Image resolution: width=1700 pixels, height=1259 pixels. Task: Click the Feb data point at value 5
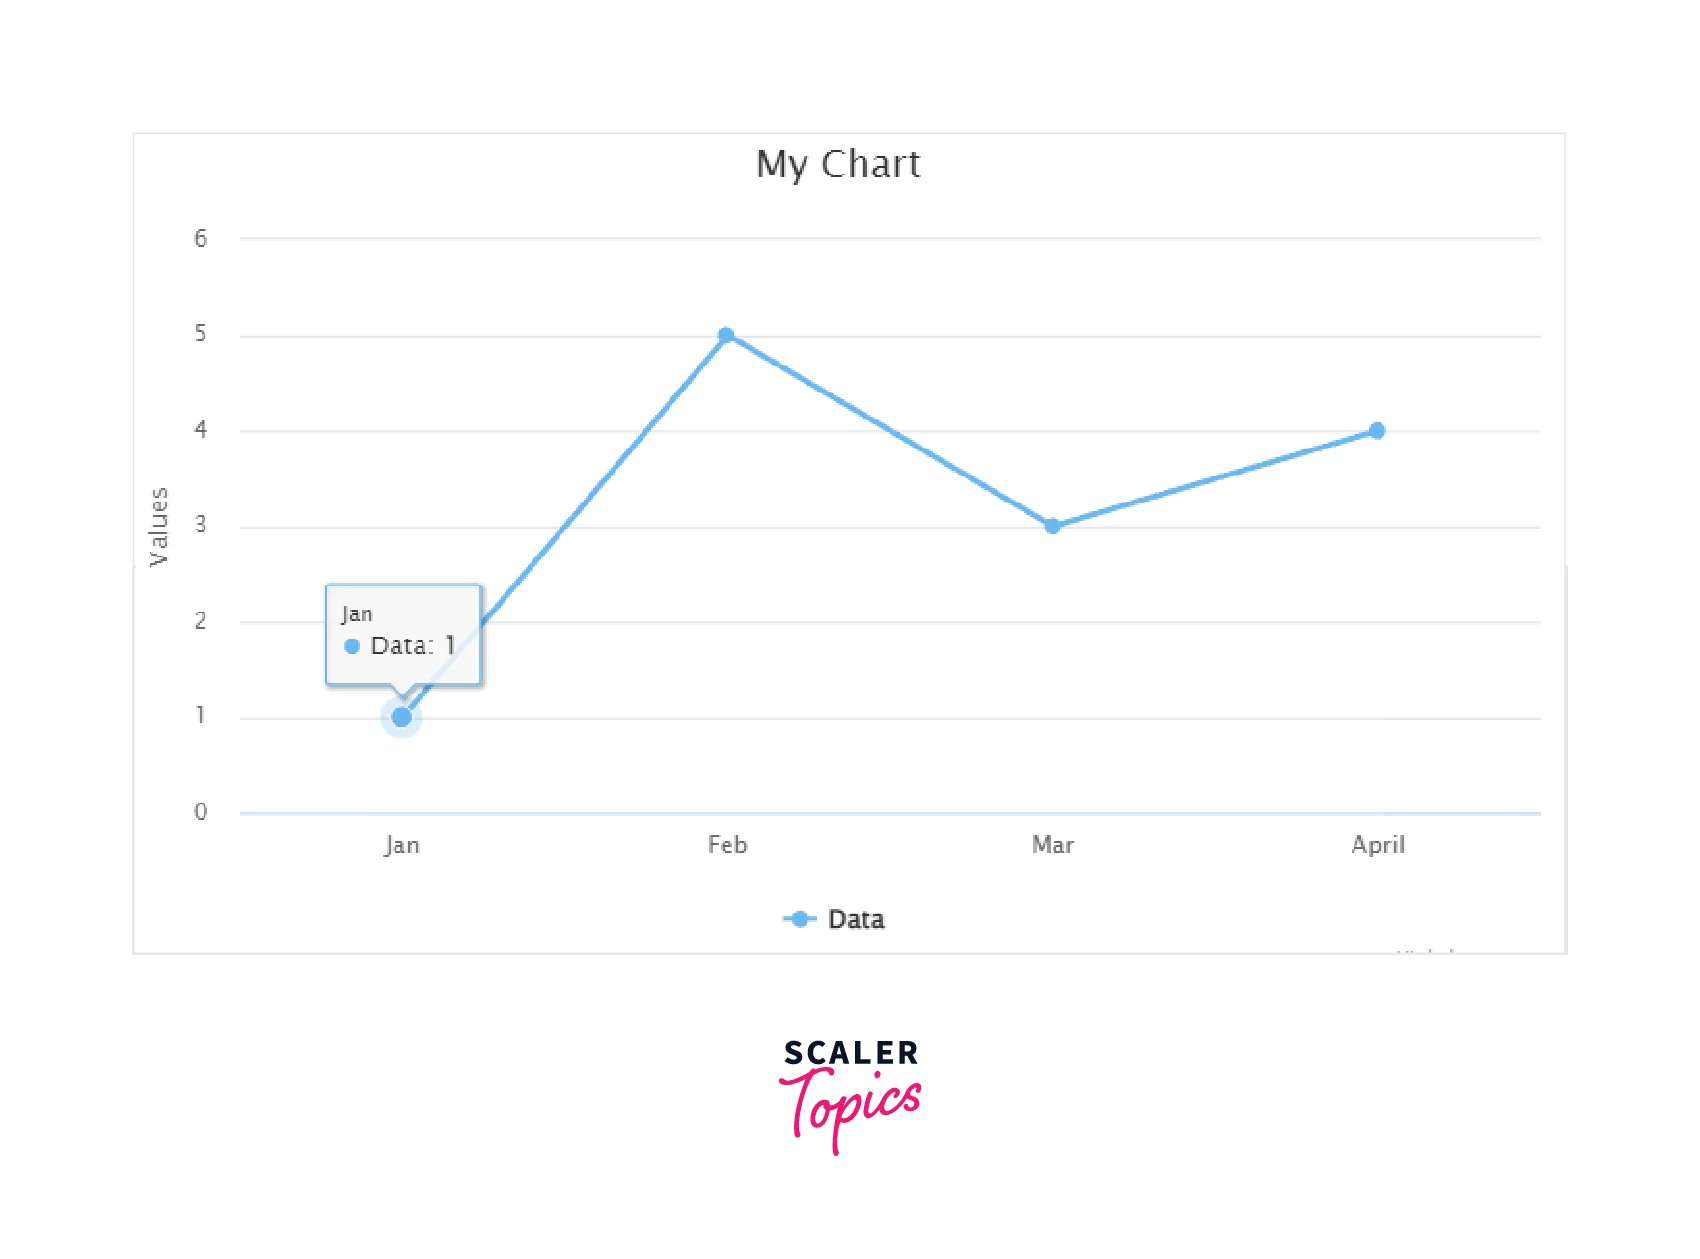point(726,336)
